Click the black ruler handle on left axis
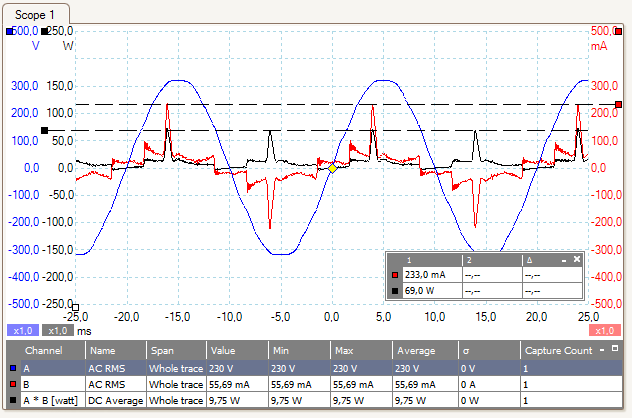 pyautogui.click(x=44, y=130)
